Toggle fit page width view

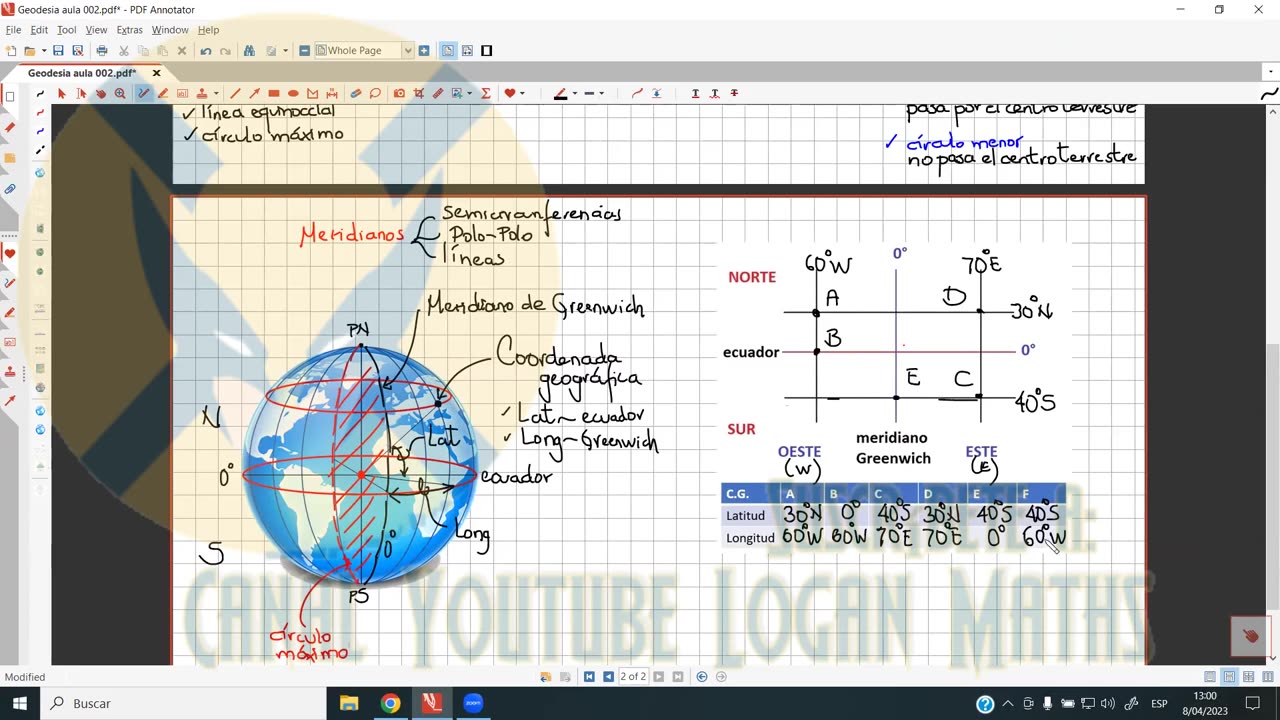[x=467, y=50]
